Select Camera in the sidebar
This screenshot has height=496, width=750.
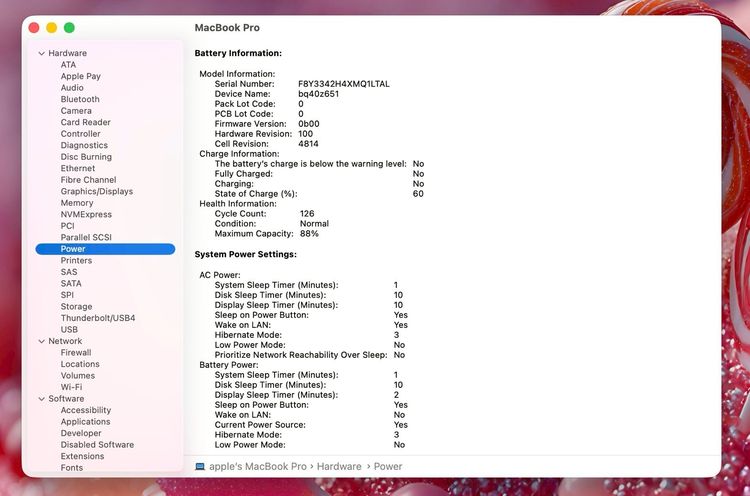[76, 110]
